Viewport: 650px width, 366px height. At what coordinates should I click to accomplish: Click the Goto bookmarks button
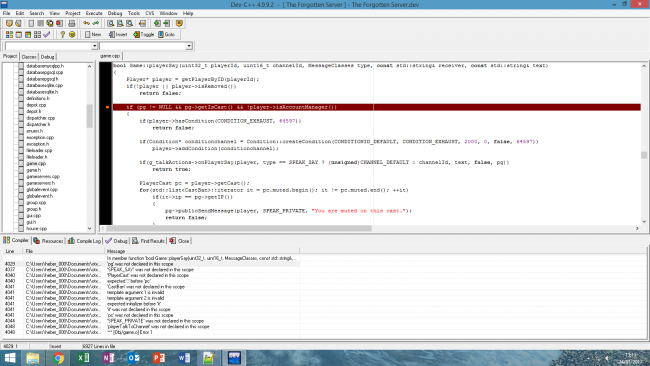pyautogui.click(x=167, y=34)
